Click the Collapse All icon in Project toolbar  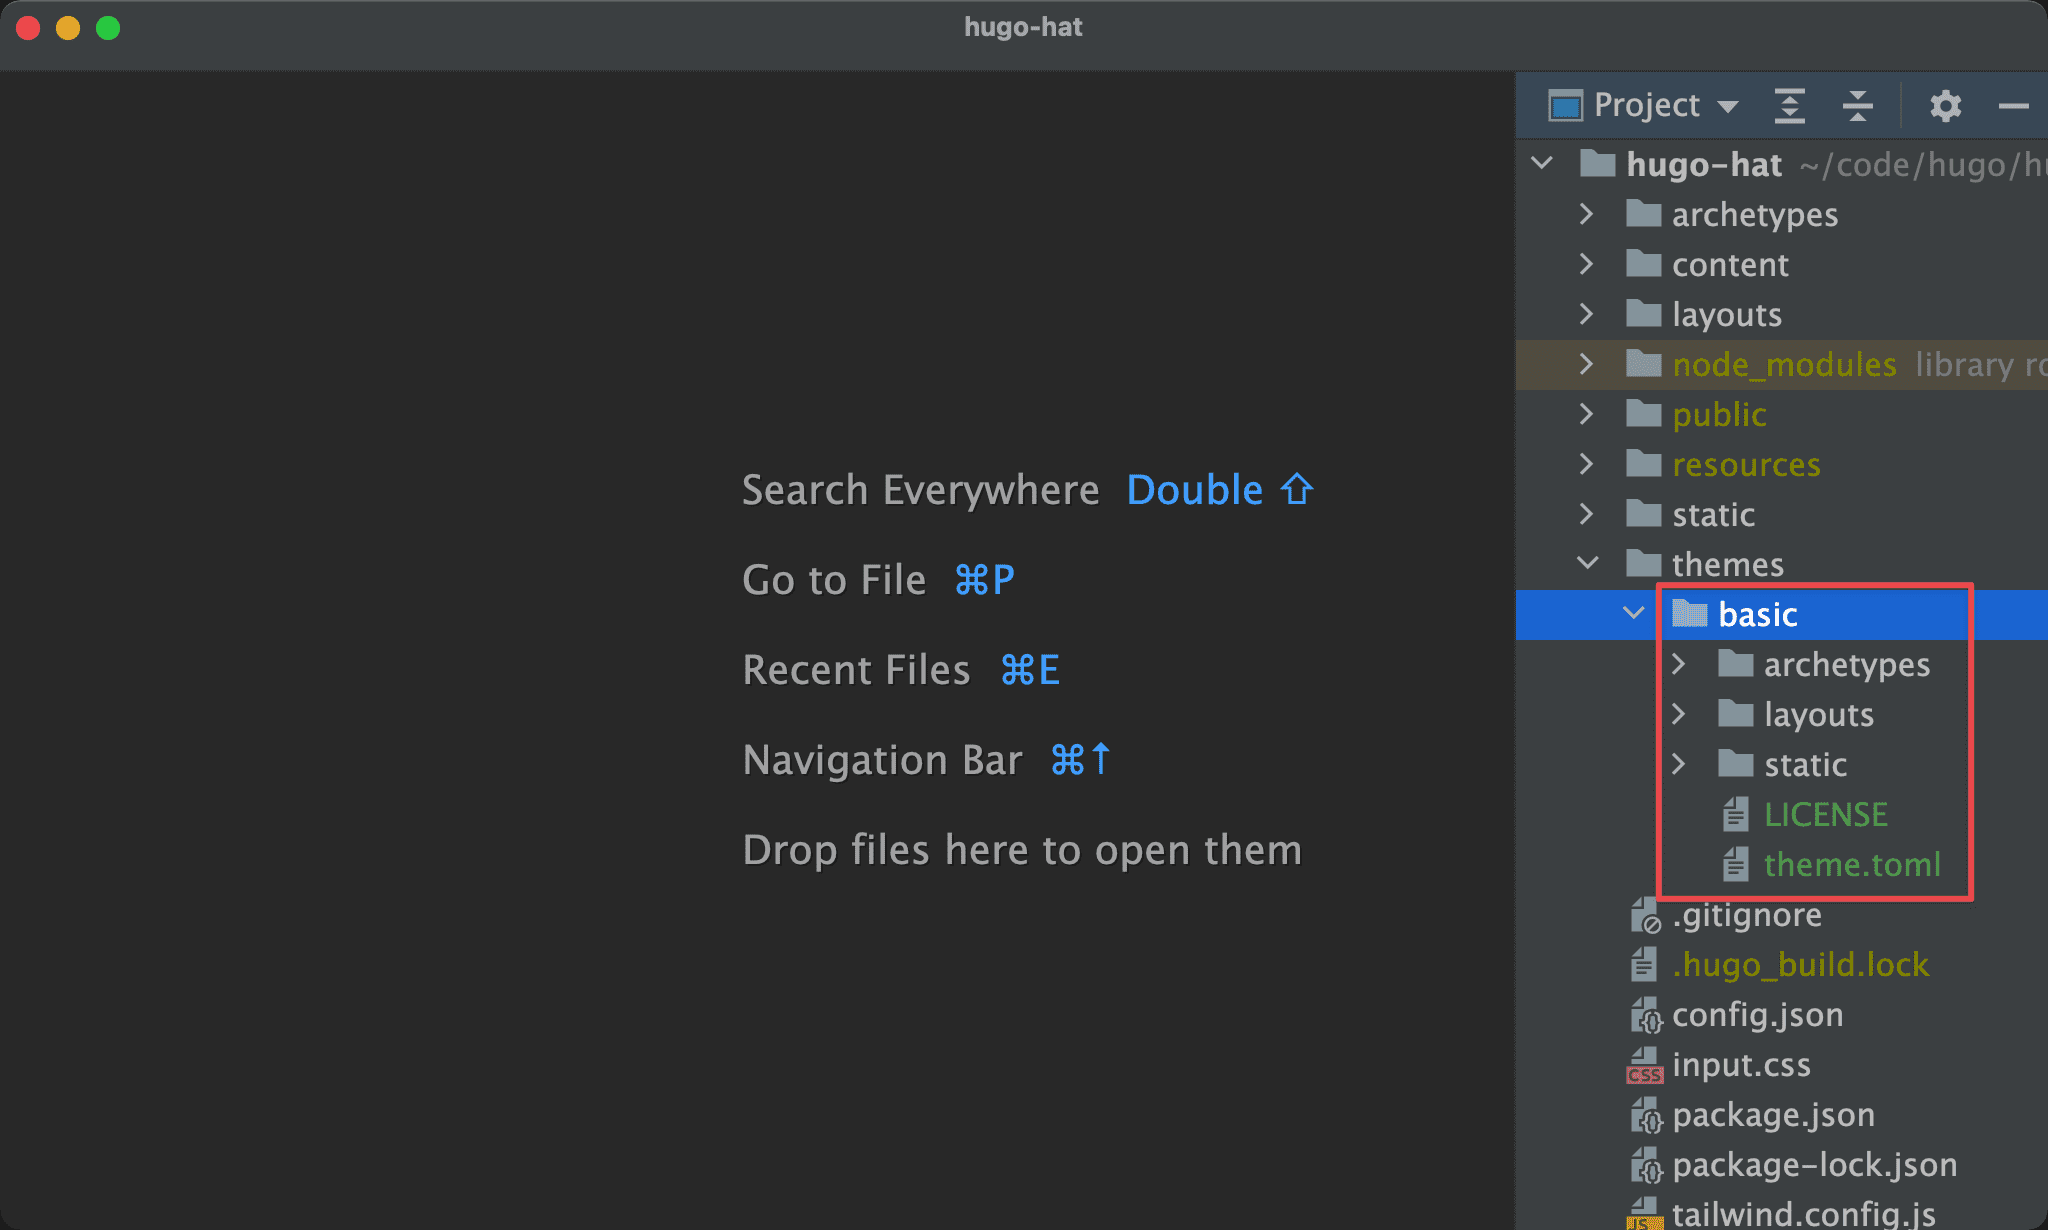(x=1857, y=105)
